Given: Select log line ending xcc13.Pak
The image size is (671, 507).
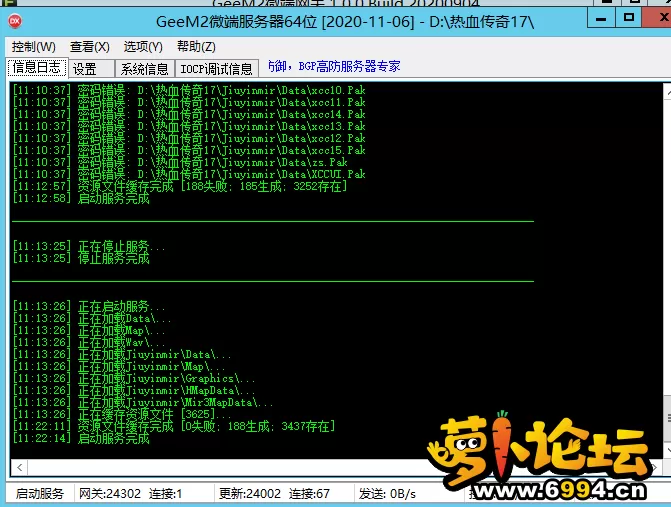Looking at the screenshot, I should point(189,126).
